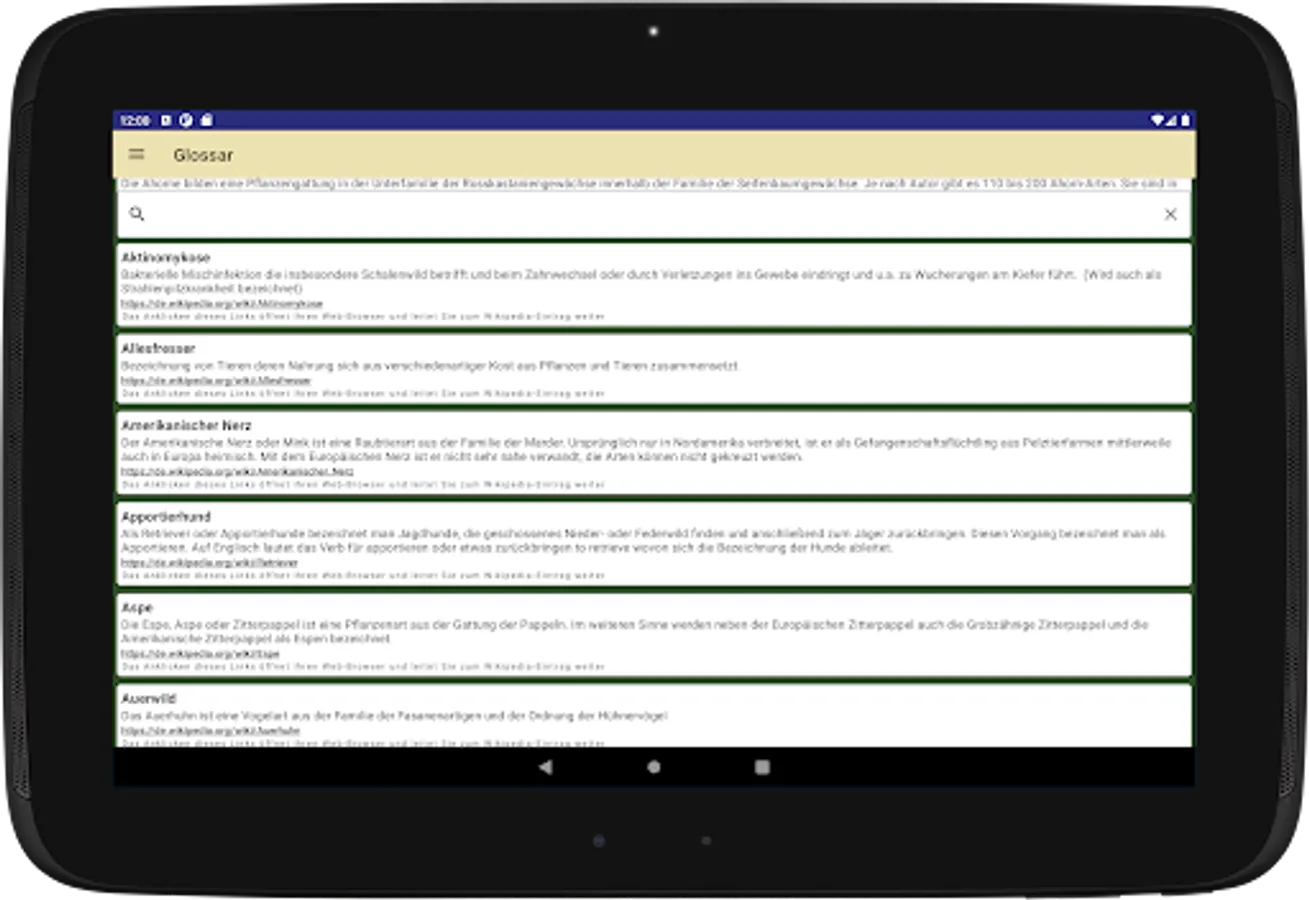Tap the Android back navigation button

pos(545,767)
